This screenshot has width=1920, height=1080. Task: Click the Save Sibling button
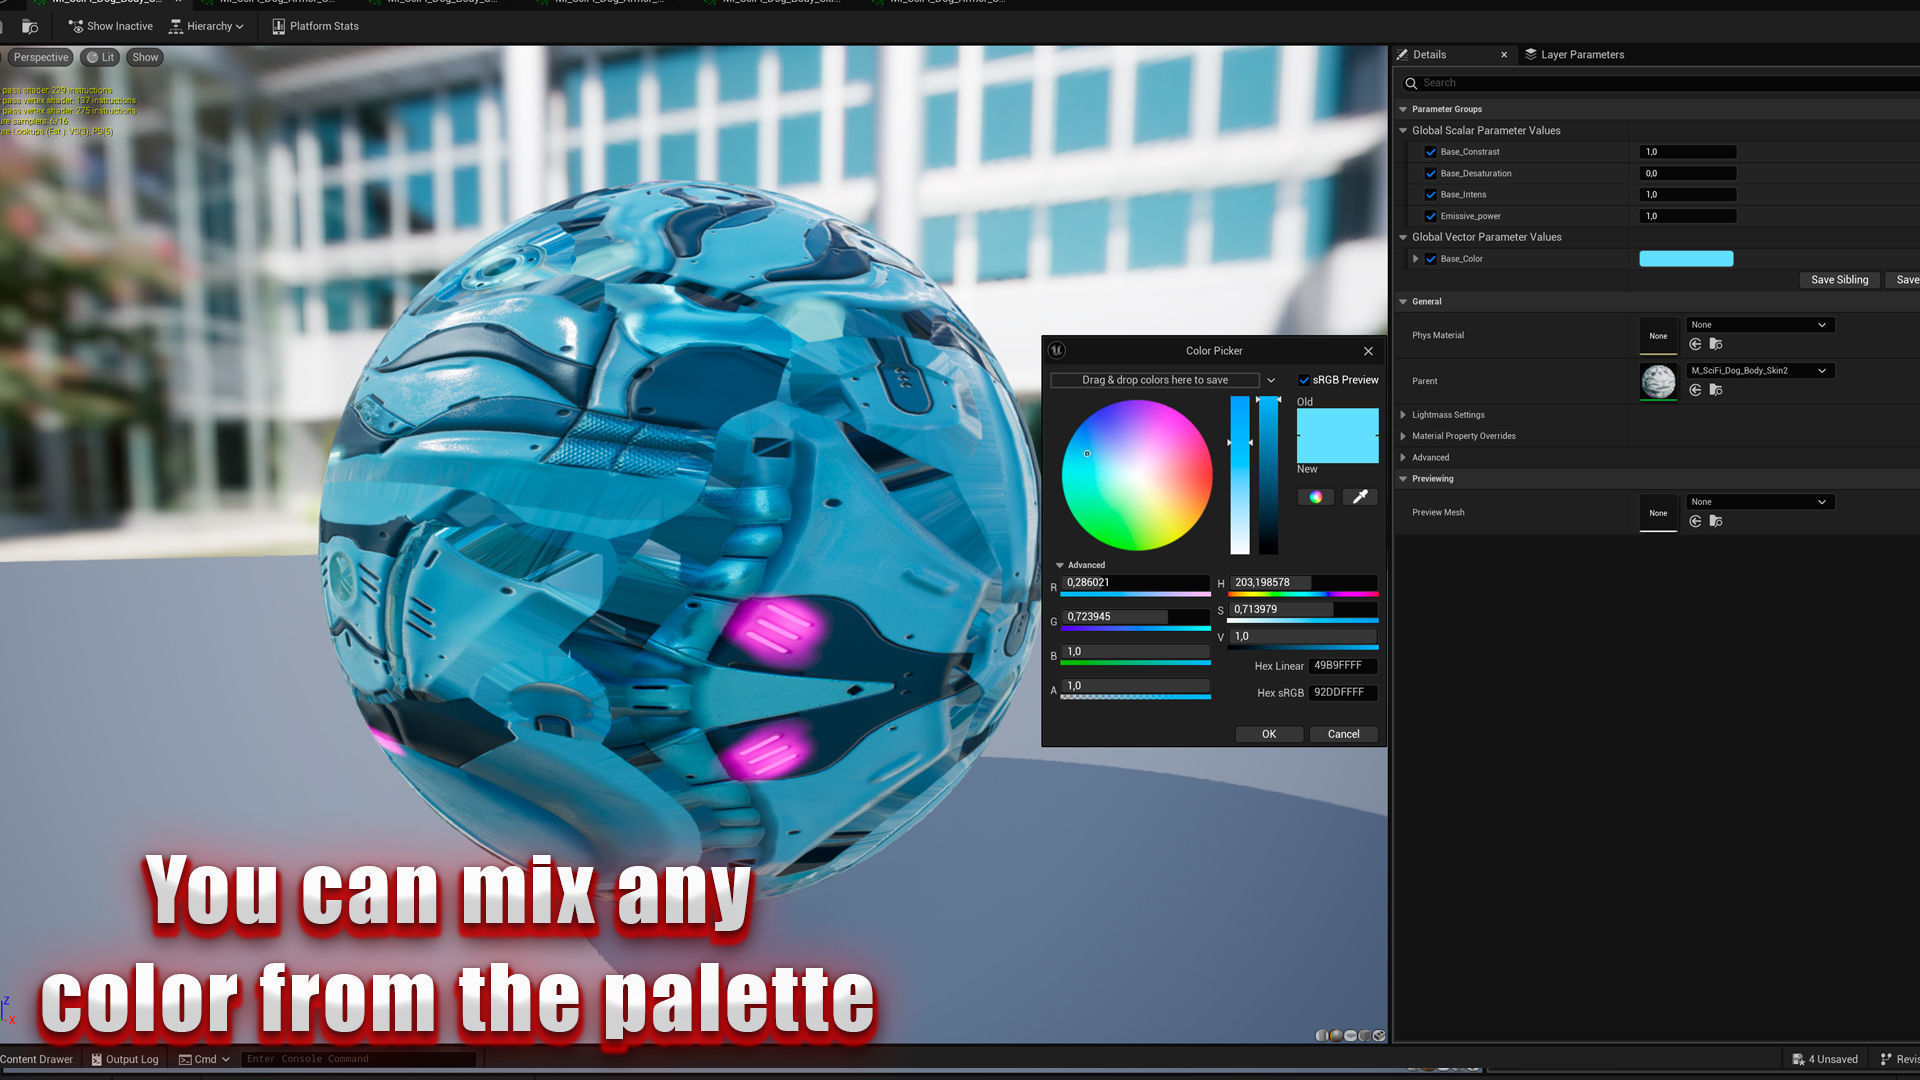pos(1838,280)
